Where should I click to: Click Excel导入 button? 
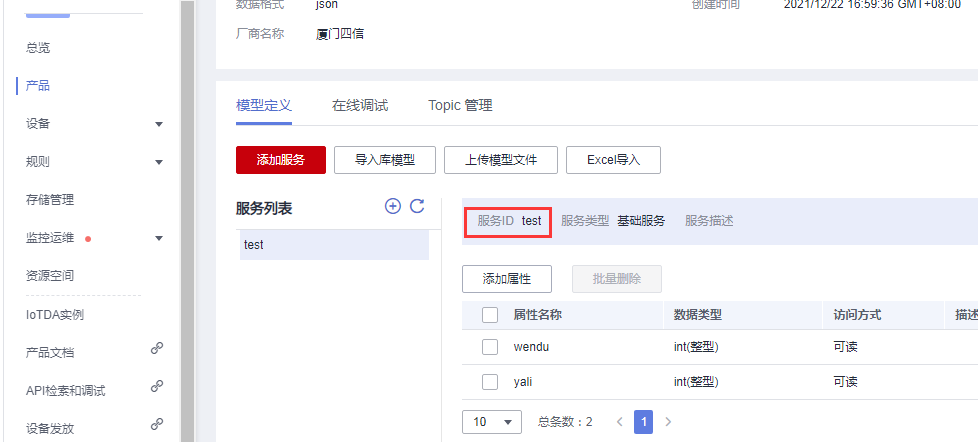[614, 160]
